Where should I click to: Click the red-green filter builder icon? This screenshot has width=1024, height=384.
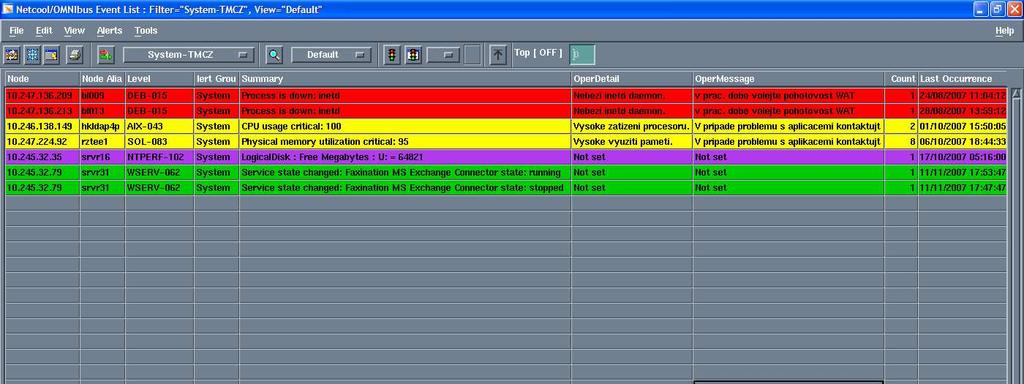(x=106, y=55)
